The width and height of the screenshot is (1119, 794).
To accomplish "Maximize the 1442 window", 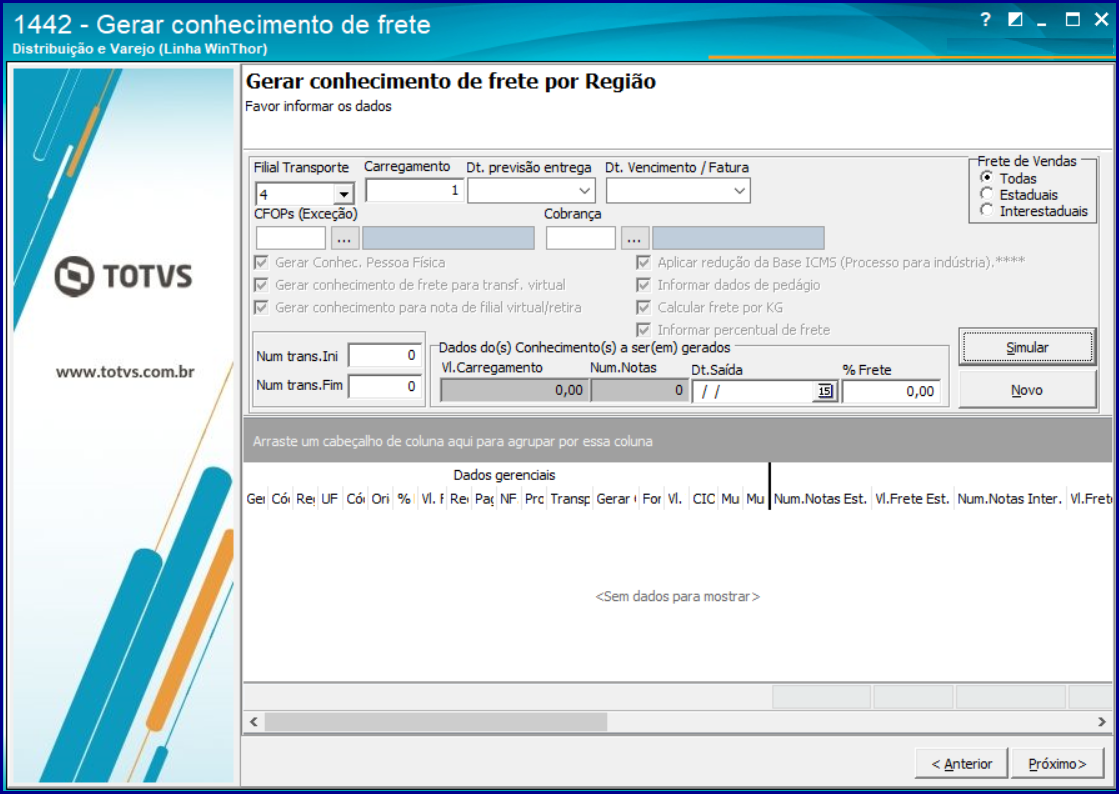I will pos(1073,20).
